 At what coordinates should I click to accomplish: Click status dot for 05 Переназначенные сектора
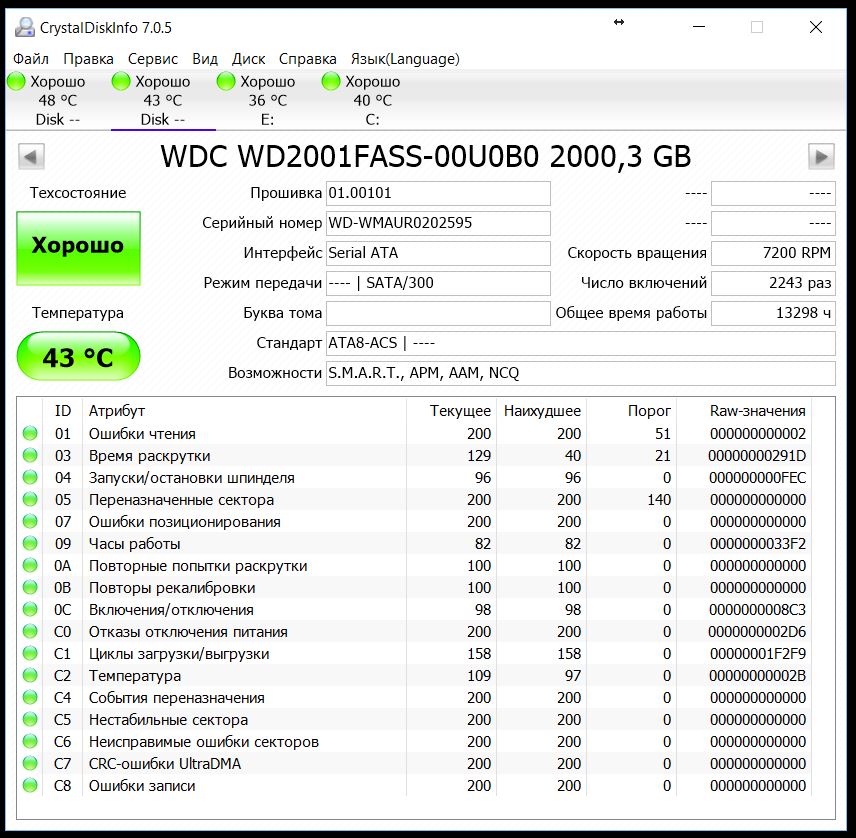pyautogui.click(x=30, y=500)
